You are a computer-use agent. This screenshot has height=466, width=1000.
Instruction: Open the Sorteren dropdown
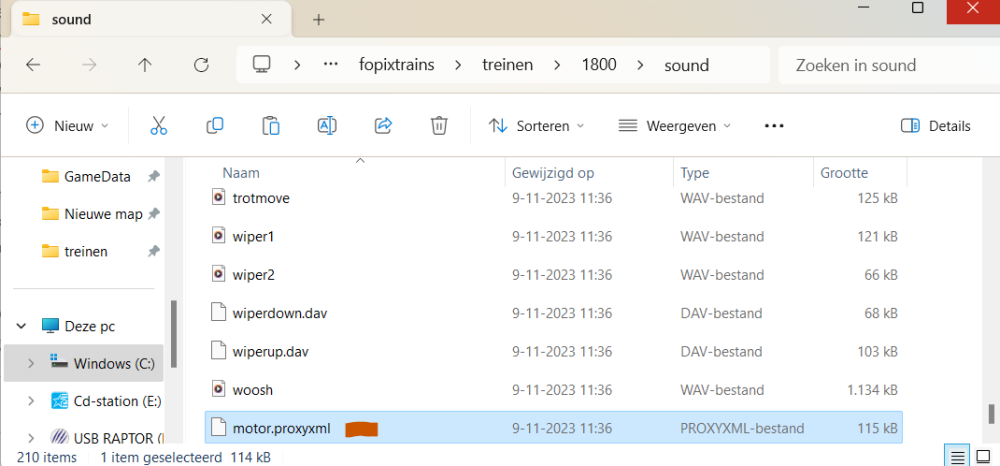[x=537, y=126]
